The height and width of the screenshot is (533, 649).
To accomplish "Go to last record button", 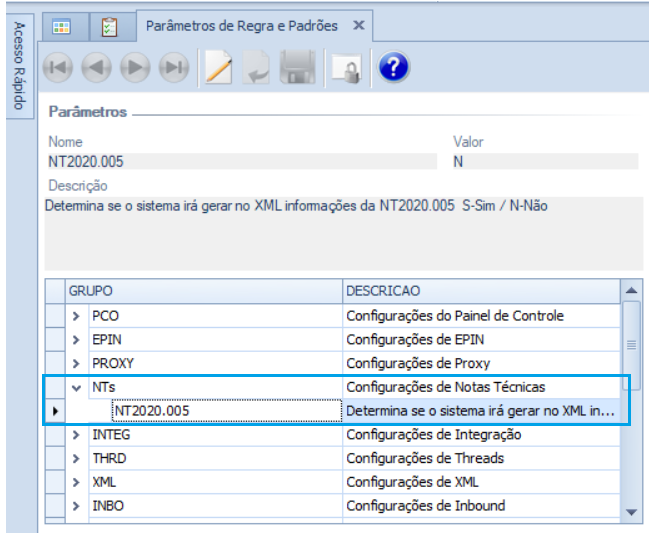I will pos(174,67).
